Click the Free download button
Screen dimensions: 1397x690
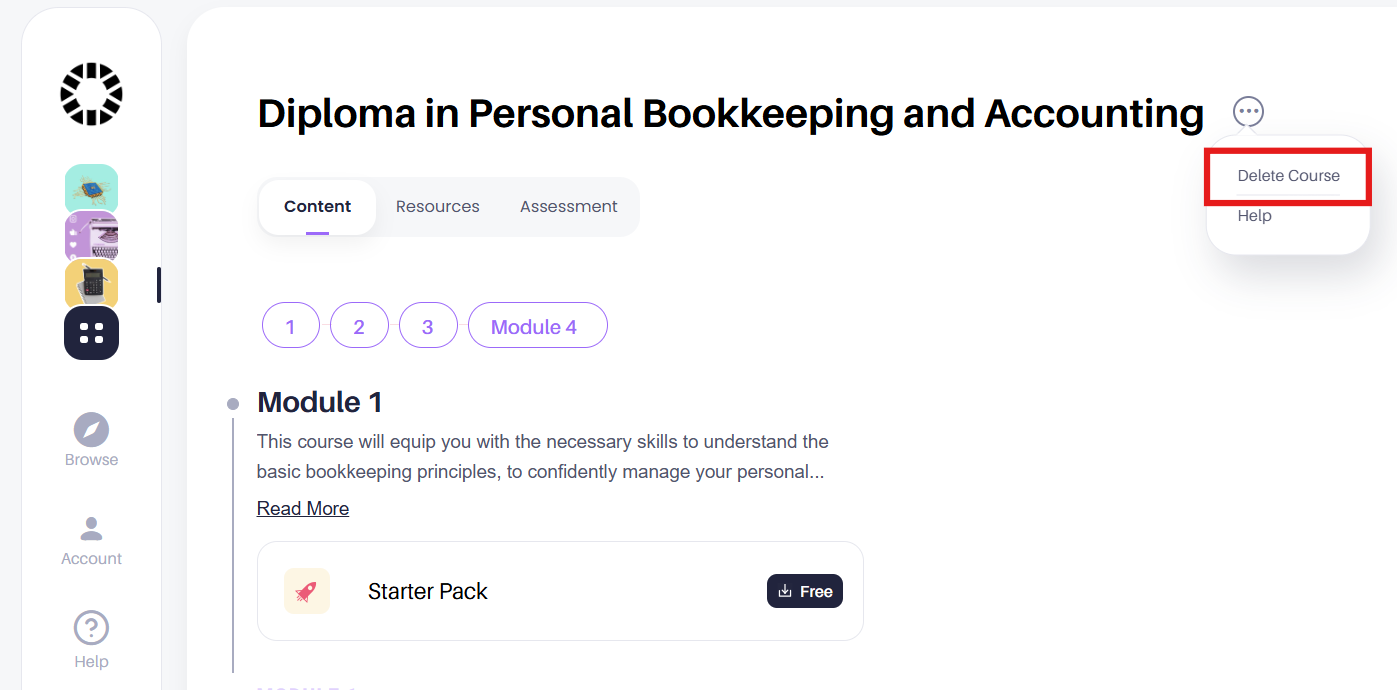tap(804, 591)
